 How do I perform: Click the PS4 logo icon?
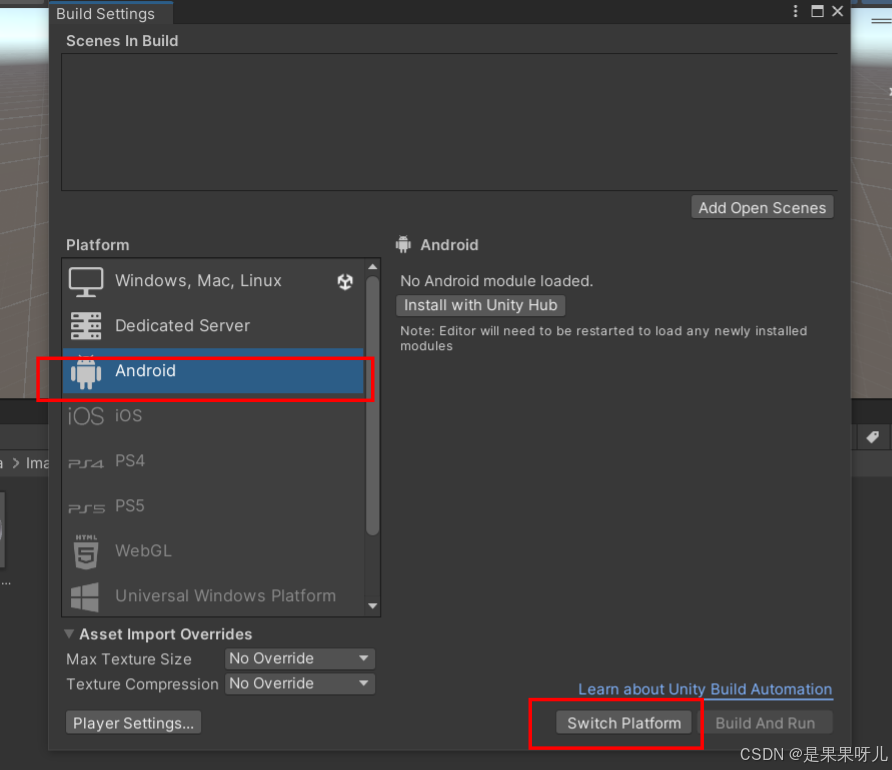click(x=86, y=463)
